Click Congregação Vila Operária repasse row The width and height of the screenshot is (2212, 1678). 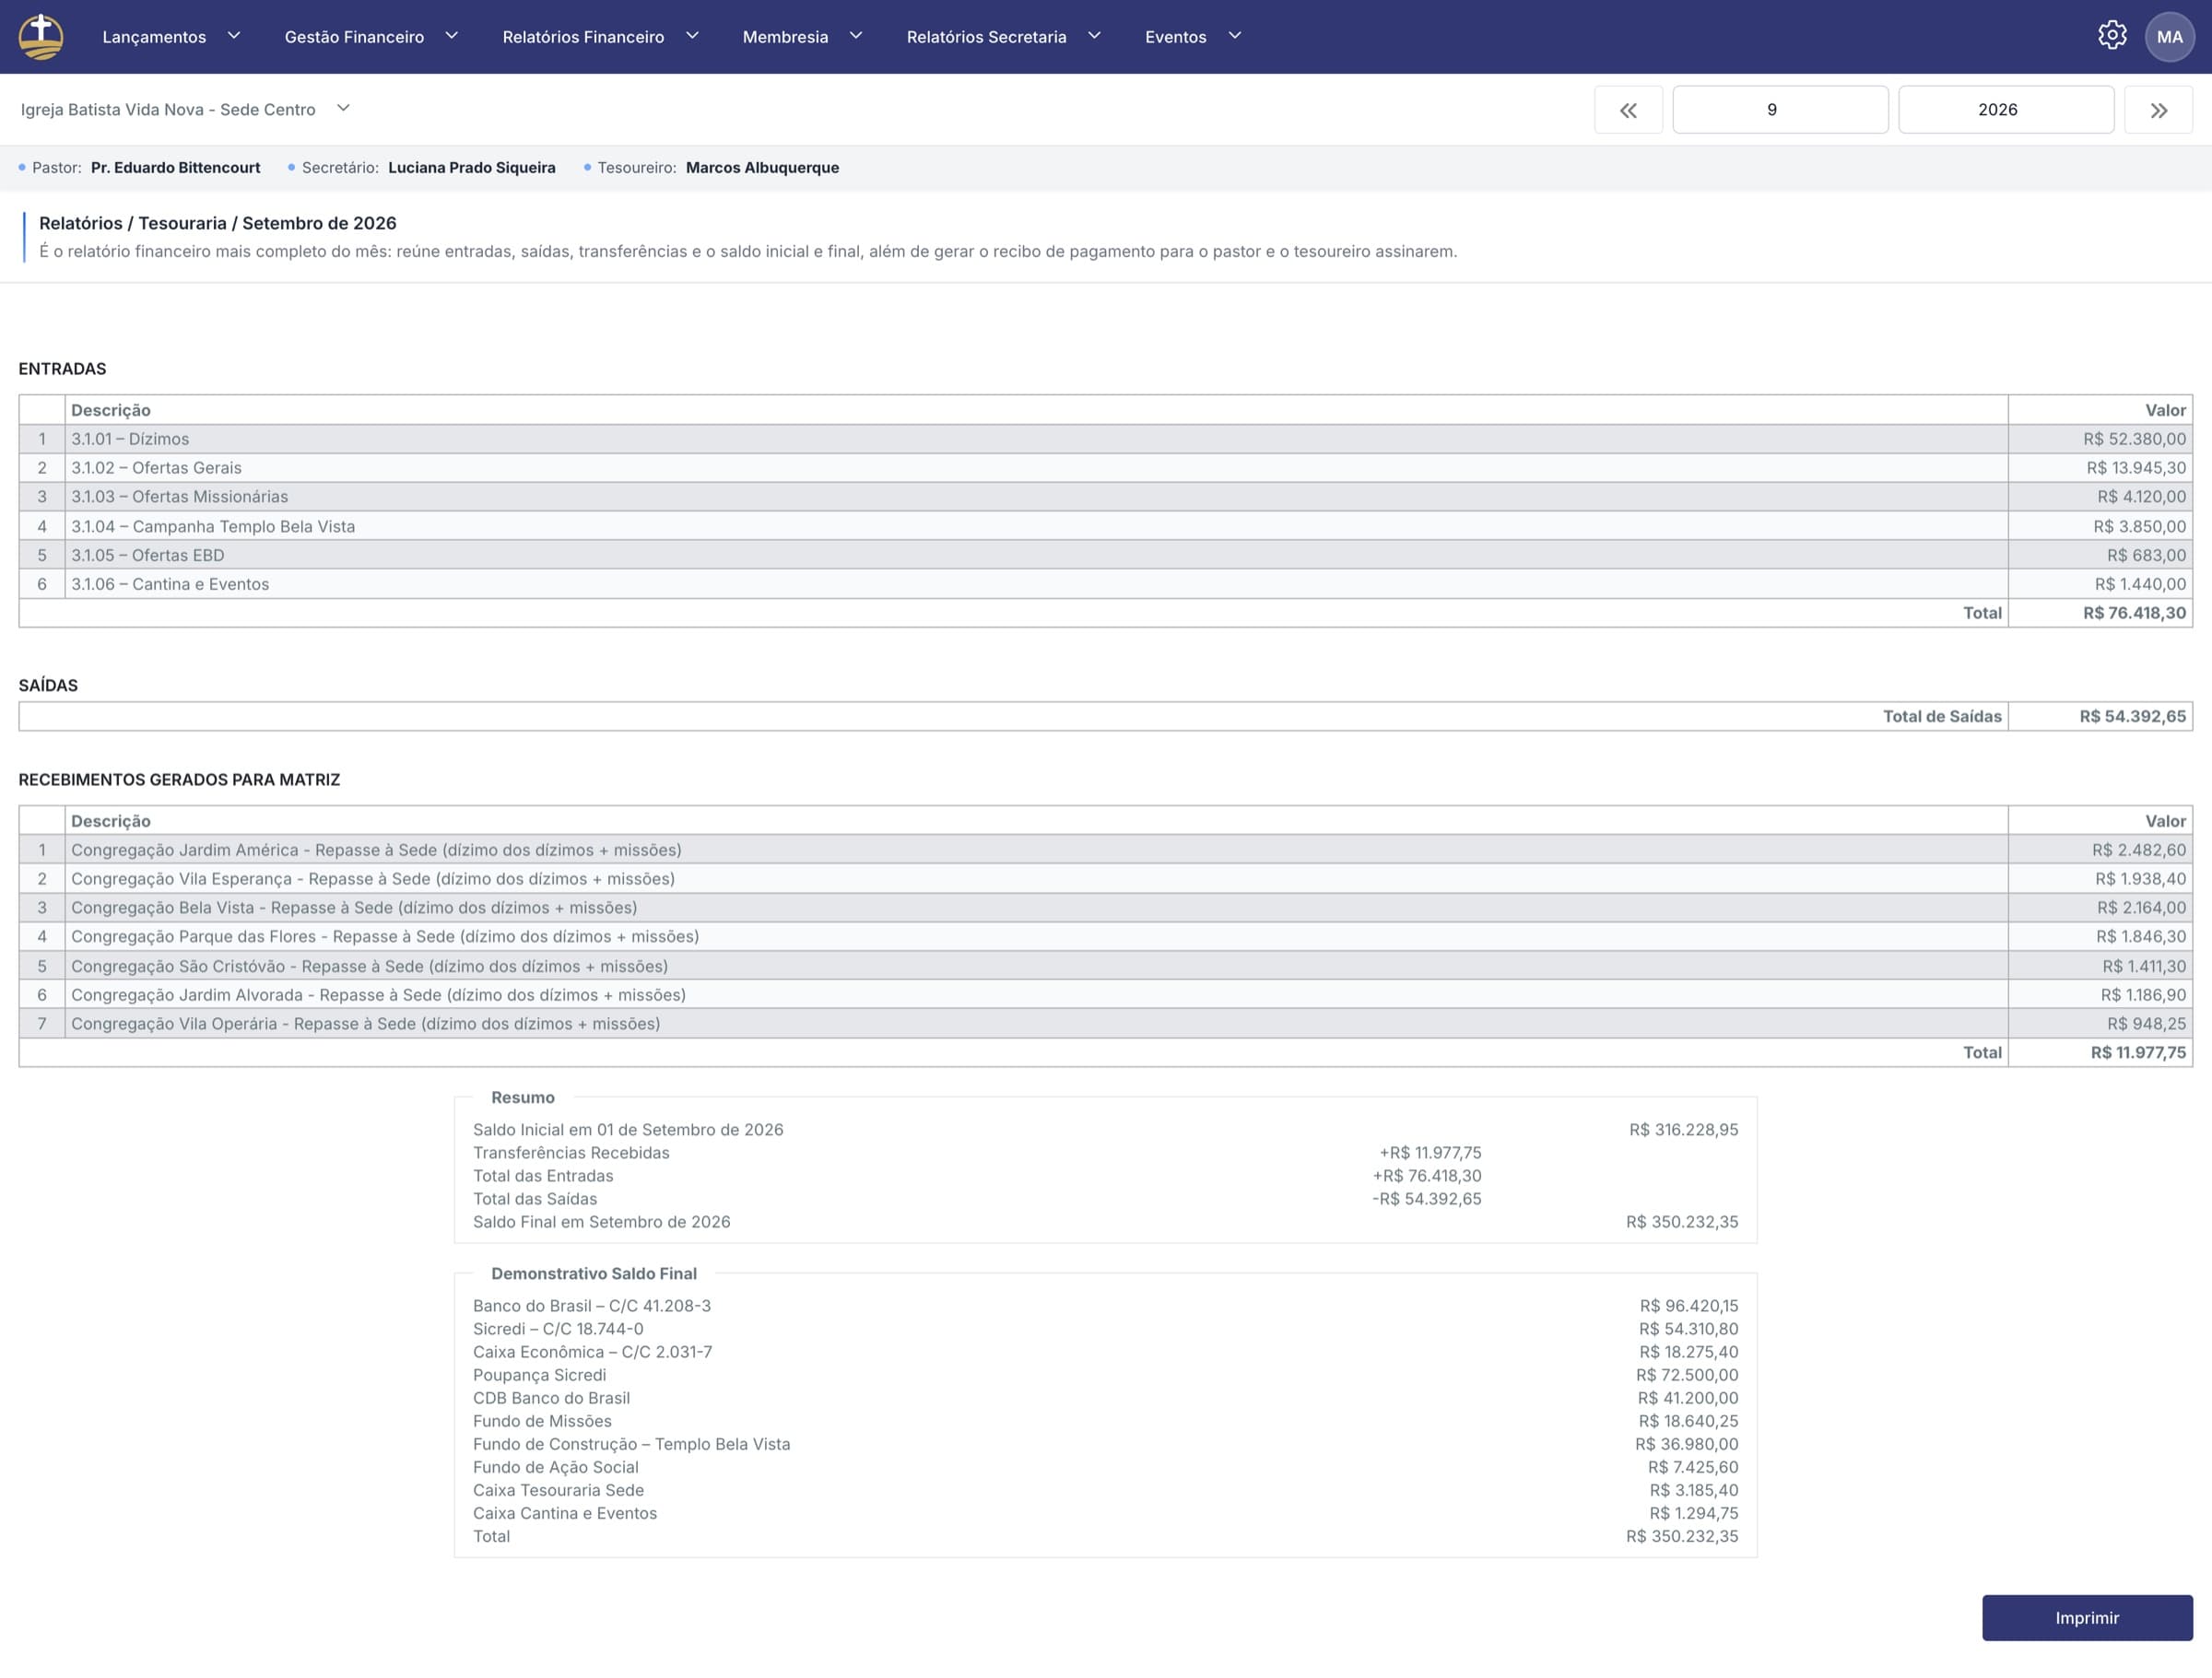[x=1105, y=1024]
